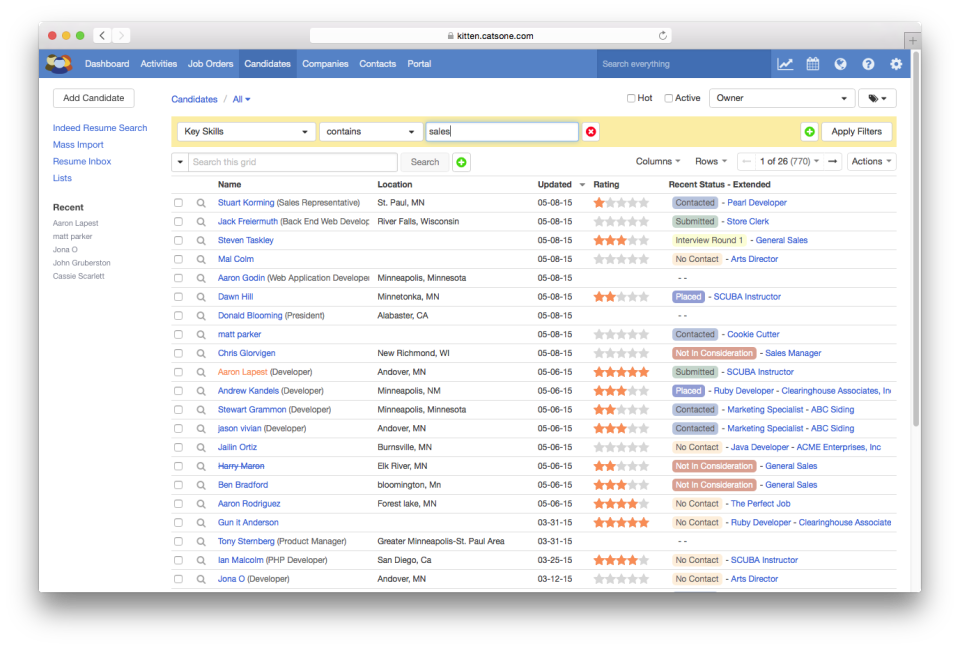Open the Job Orders tab
960x648 pixels.
tap(211, 64)
